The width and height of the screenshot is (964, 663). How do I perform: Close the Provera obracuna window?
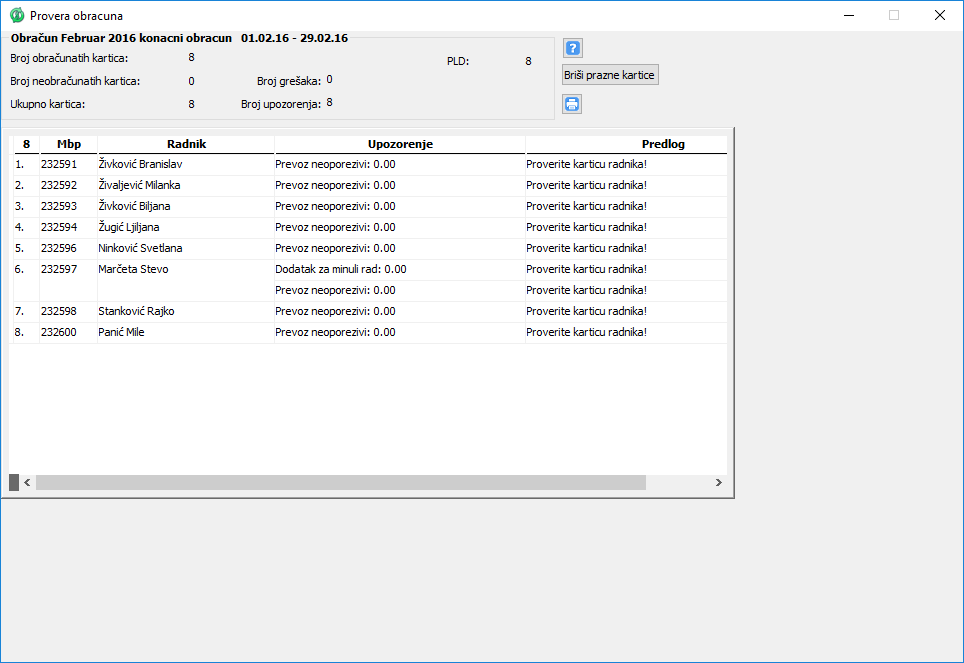(939, 15)
